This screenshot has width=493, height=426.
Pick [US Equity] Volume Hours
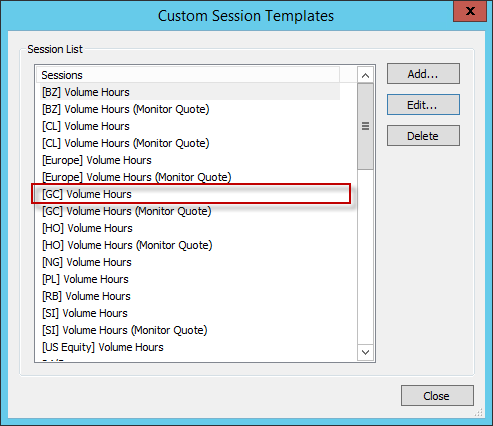tap(190, 347)
